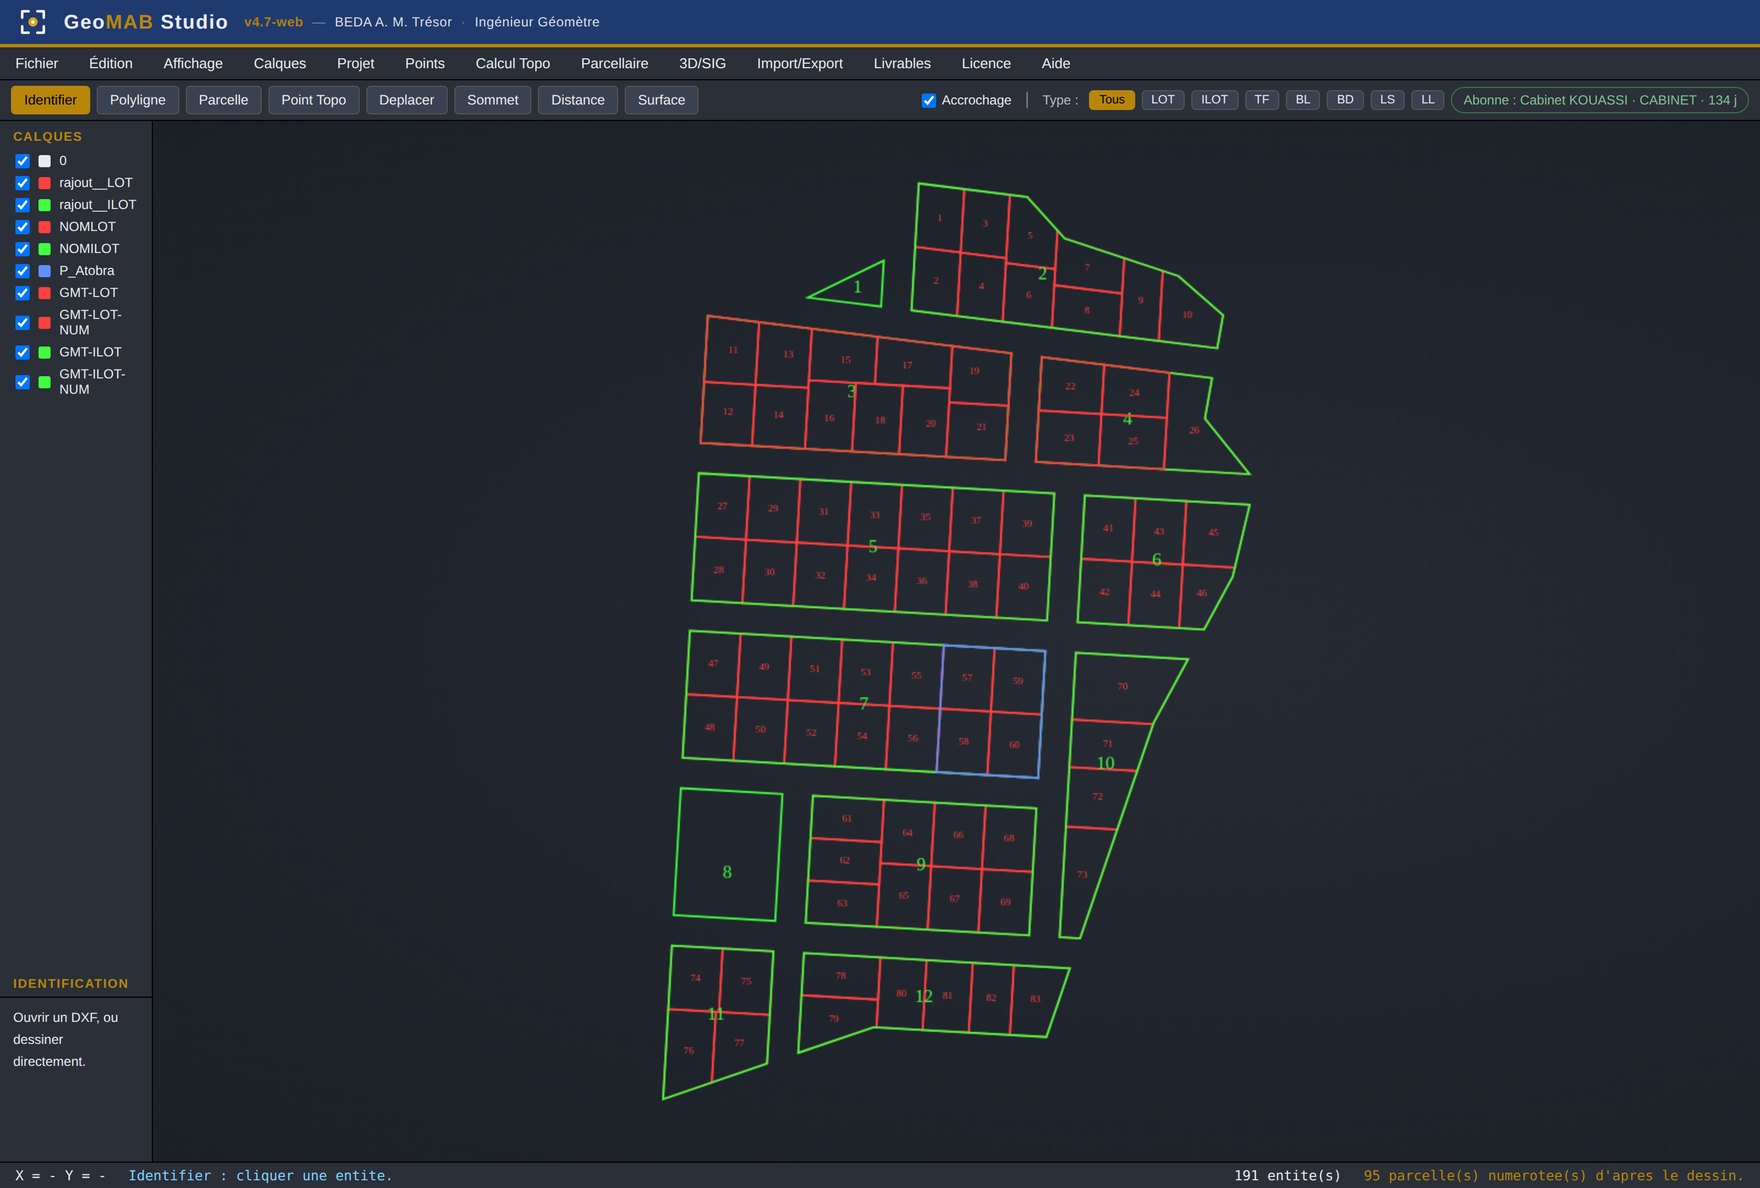Filter type by LOT
The width and height of the screenshot is (1760, 1188).
point(1163,100)
